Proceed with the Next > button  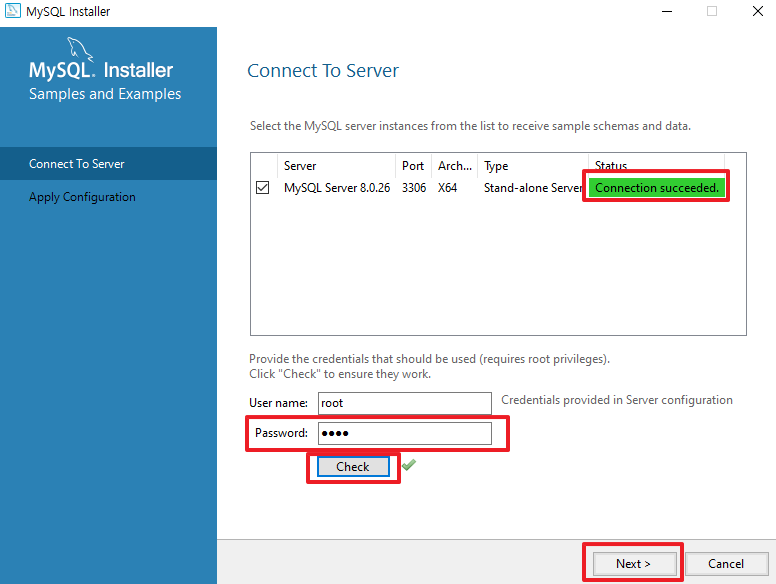tap(633, 564)
